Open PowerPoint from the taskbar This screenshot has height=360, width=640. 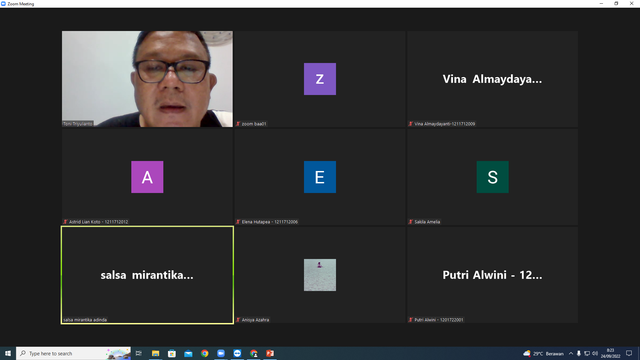pos(270,353)
